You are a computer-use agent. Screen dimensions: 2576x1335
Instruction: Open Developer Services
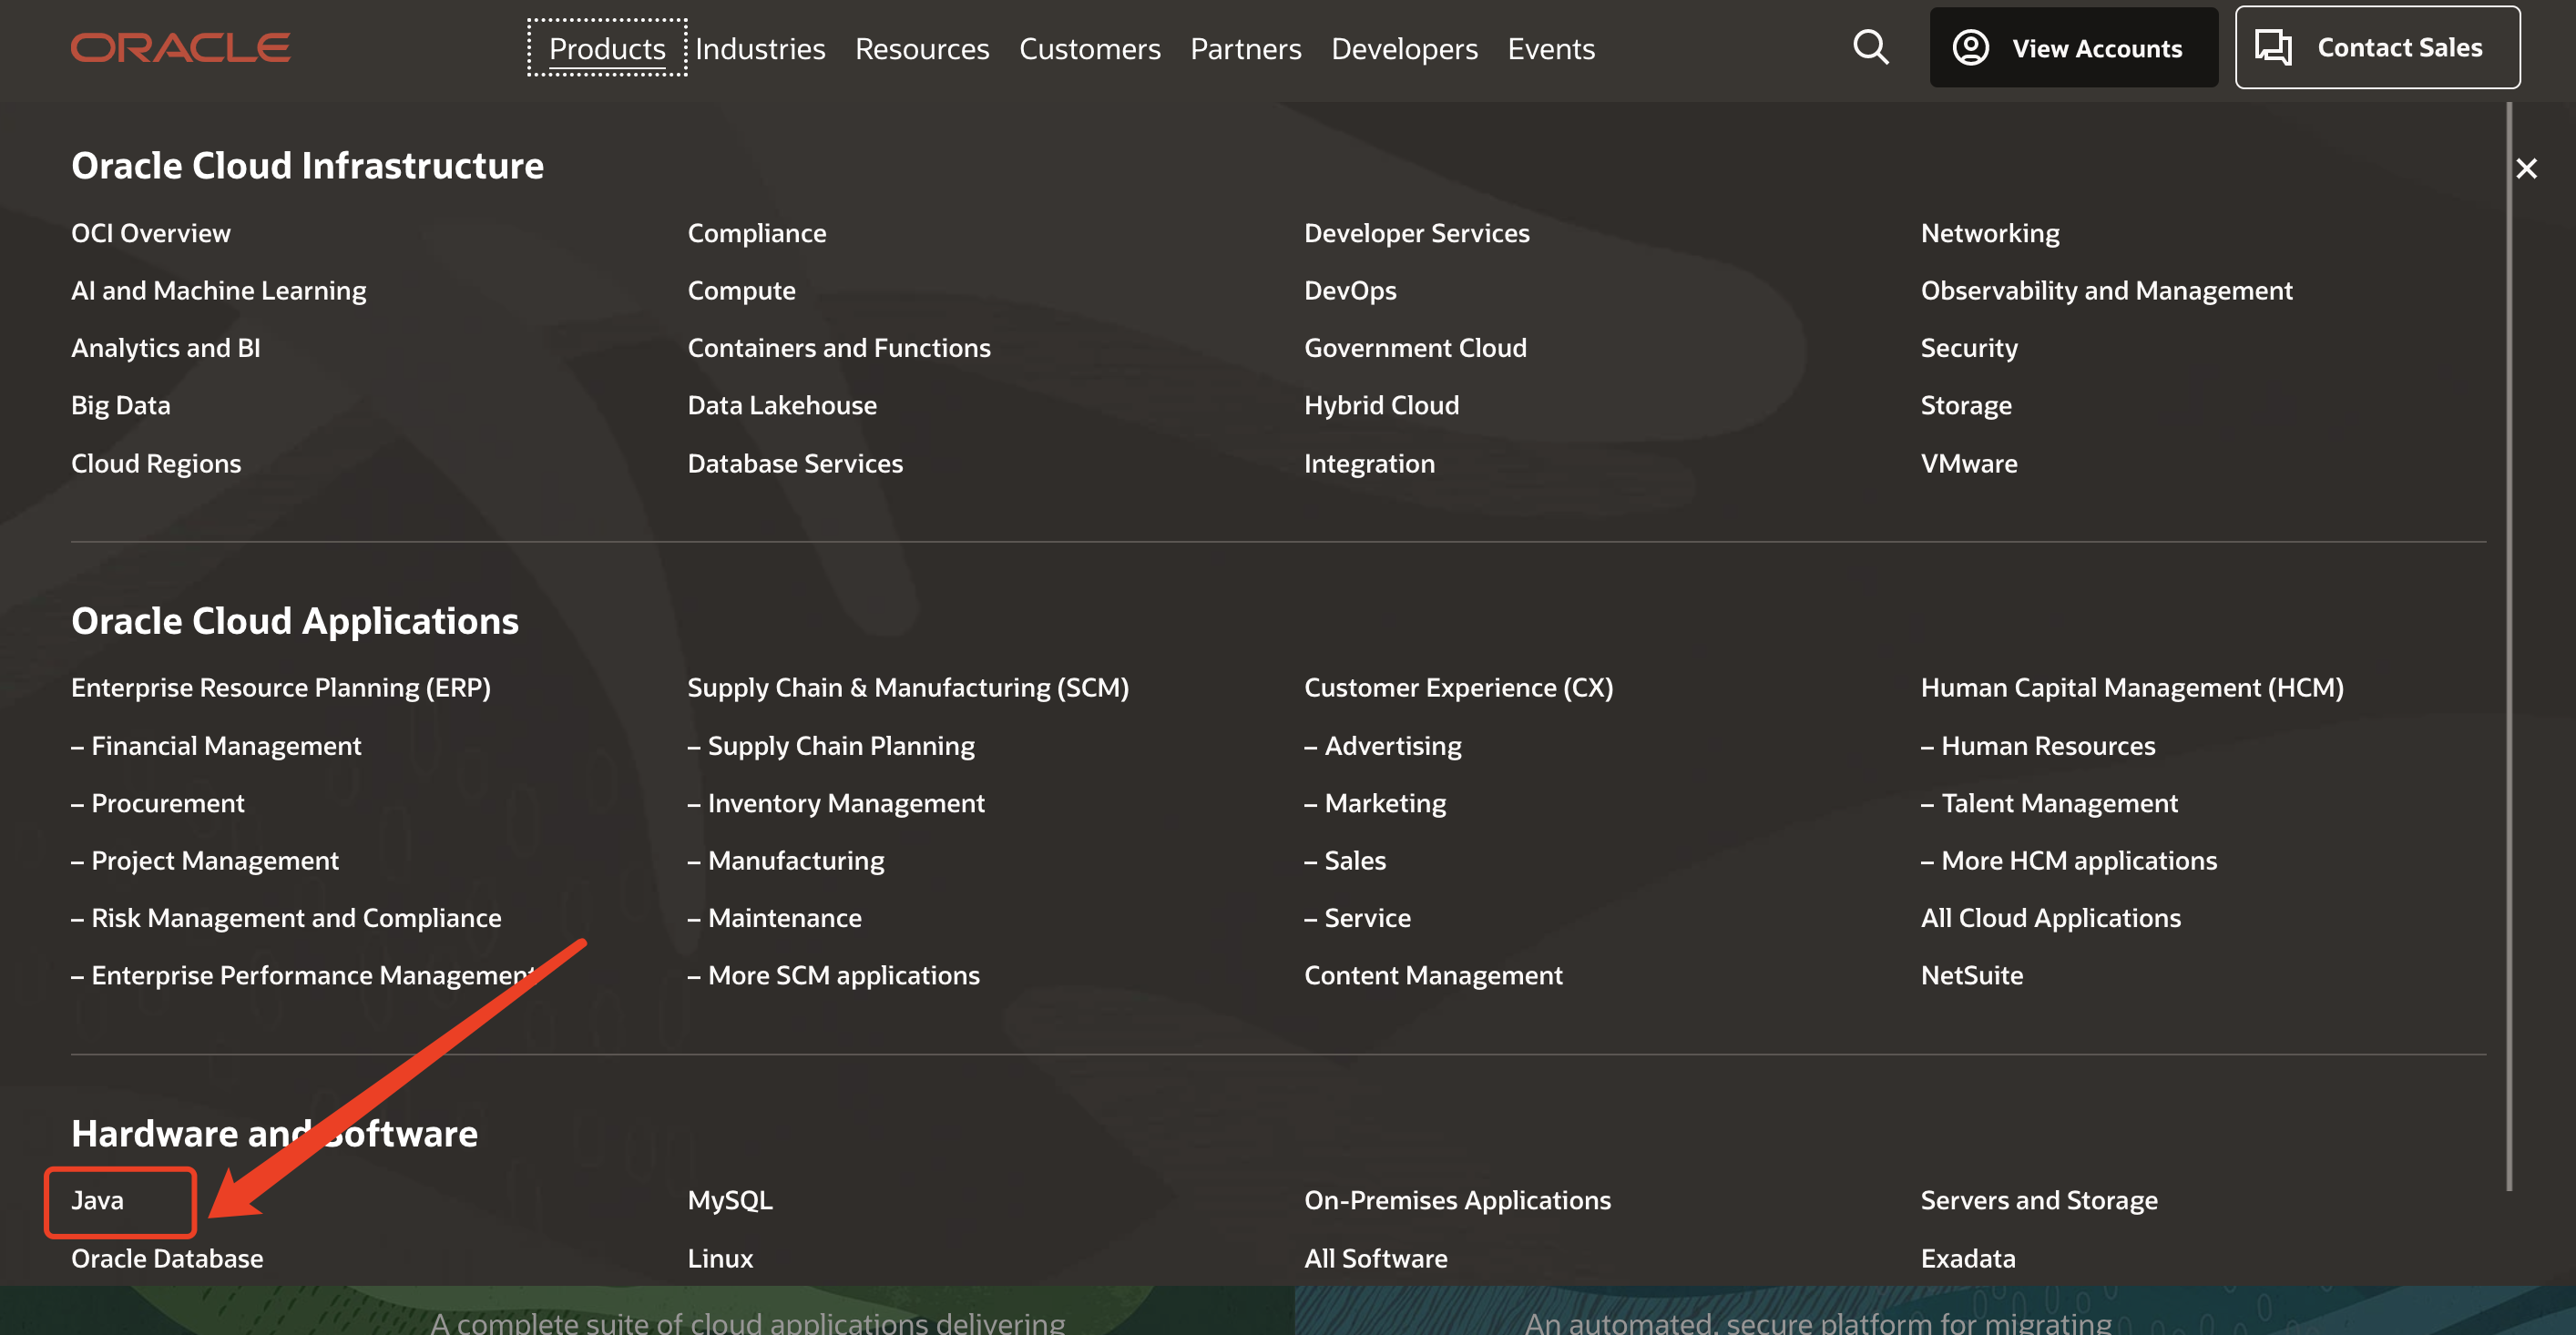1417,233
